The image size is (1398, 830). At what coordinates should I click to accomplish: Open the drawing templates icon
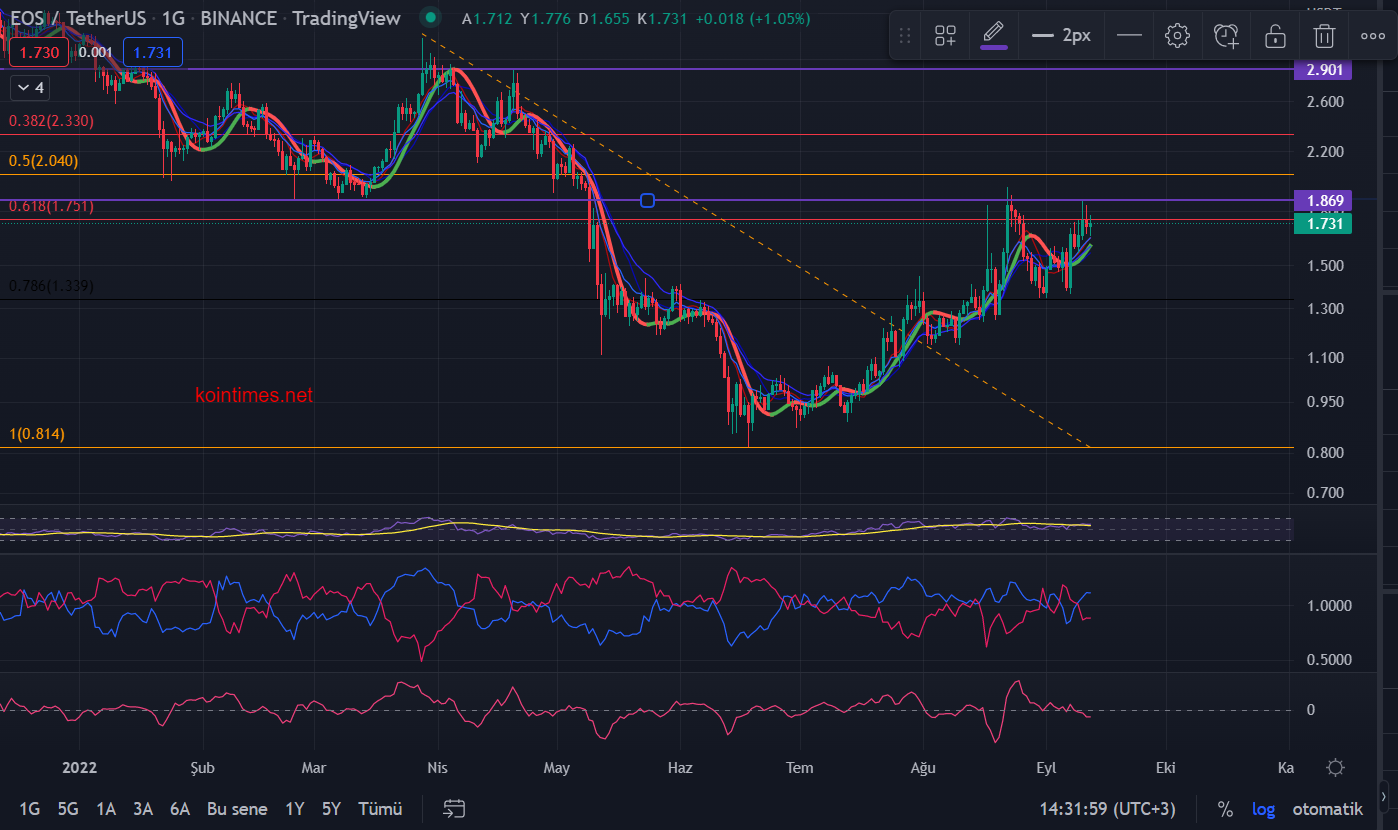pos(945,36)
